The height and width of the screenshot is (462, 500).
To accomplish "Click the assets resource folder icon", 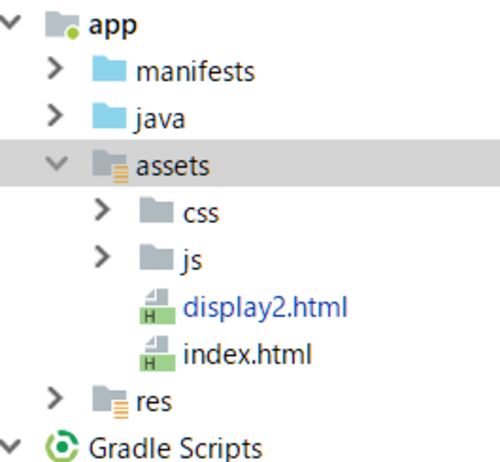I will click(x=110, y=166).
